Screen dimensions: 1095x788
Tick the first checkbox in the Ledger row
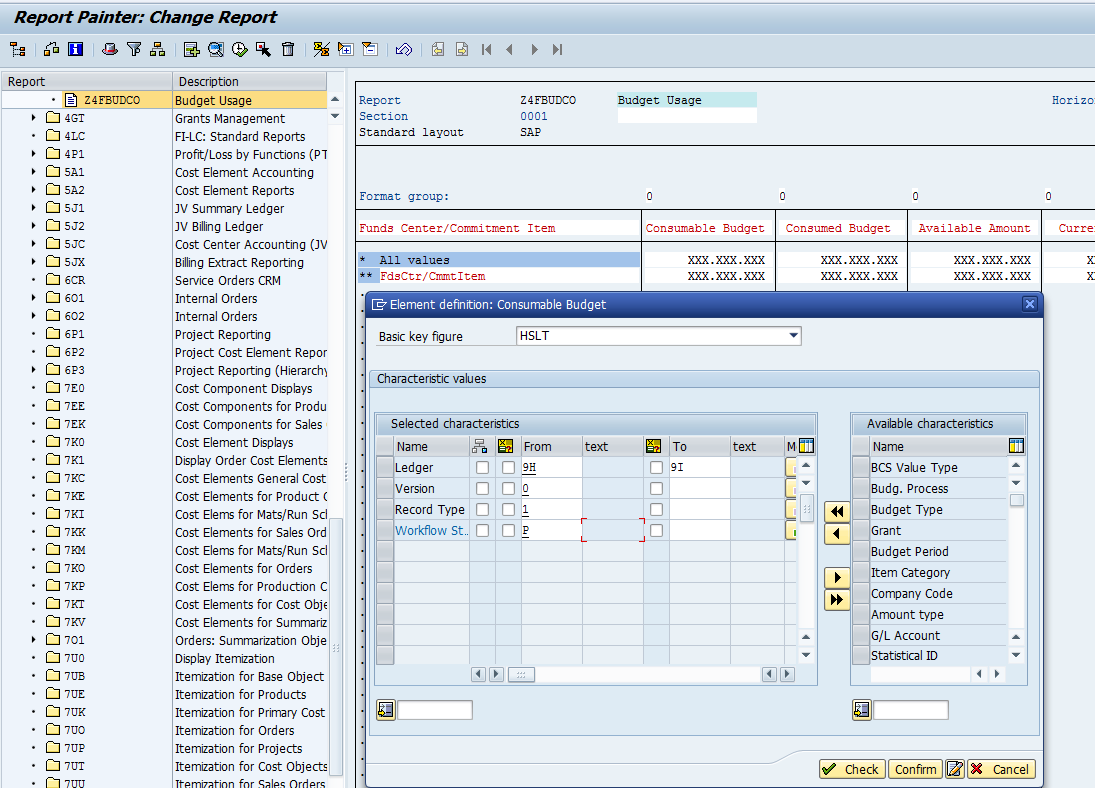pos(483,468)
